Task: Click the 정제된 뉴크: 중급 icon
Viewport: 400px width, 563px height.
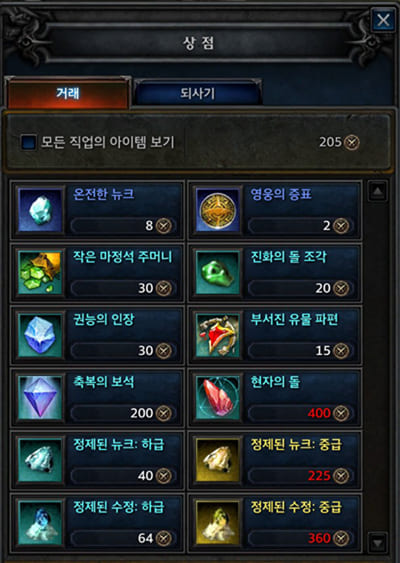Action: [x=218, y=460]
